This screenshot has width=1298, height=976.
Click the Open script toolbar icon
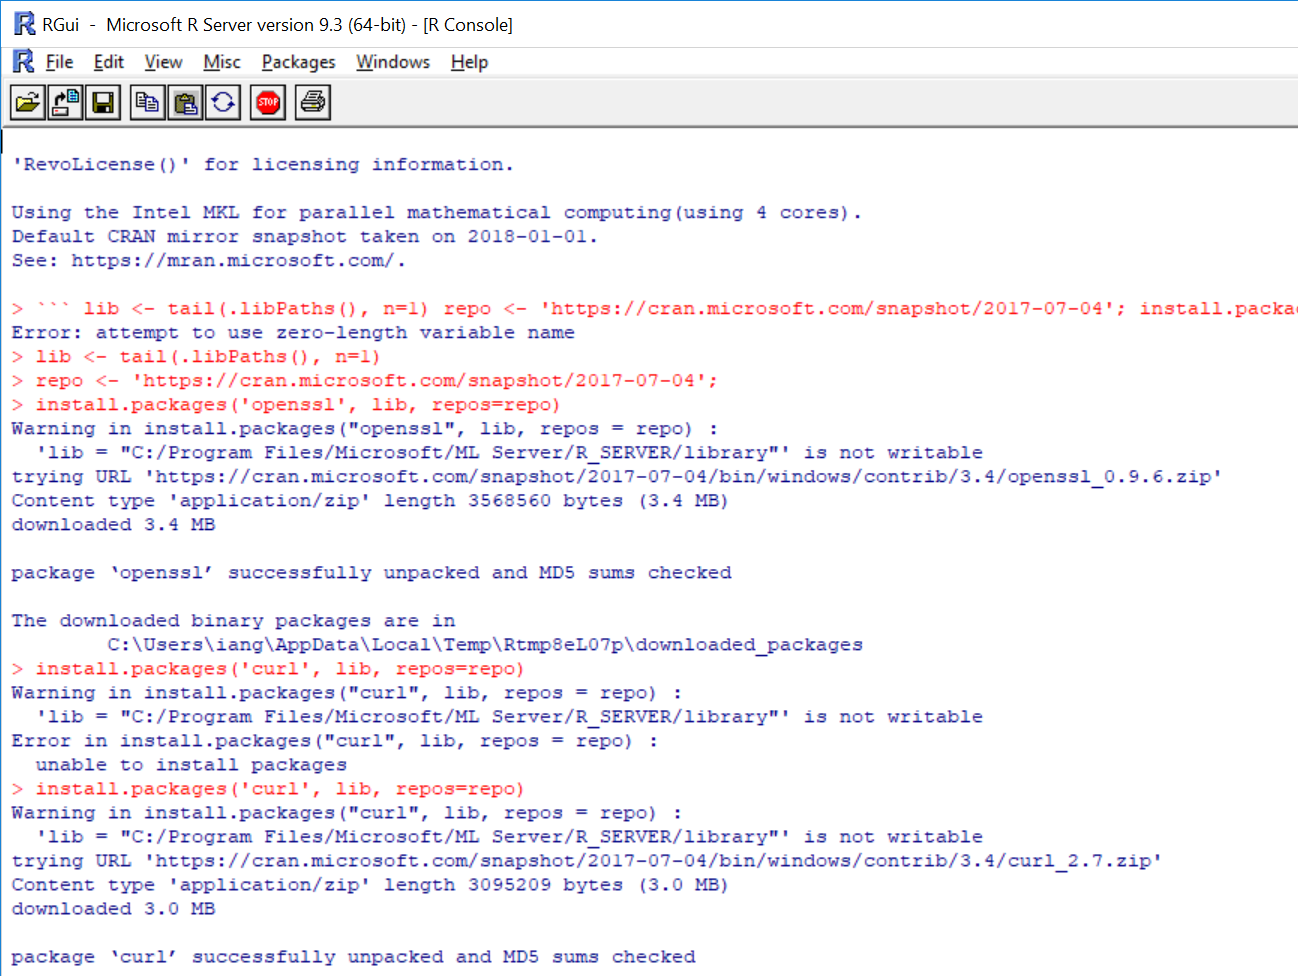[x=28, y=102]
